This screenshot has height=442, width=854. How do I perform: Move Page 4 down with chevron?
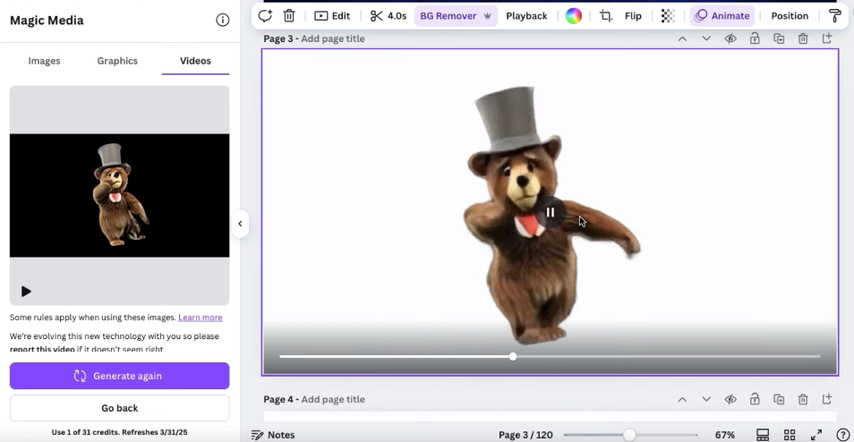[706, 400]
